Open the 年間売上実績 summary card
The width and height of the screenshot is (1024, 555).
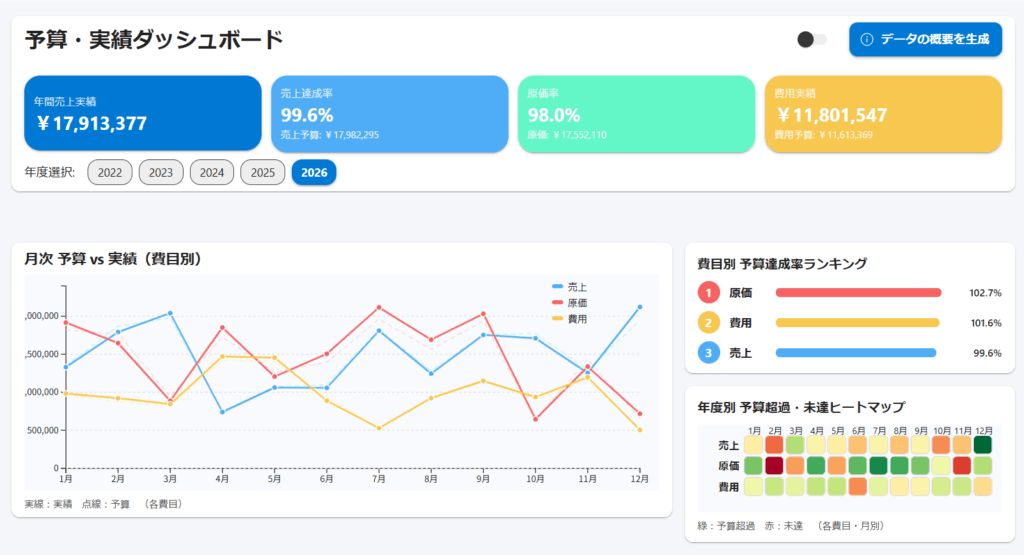(142, 114)
